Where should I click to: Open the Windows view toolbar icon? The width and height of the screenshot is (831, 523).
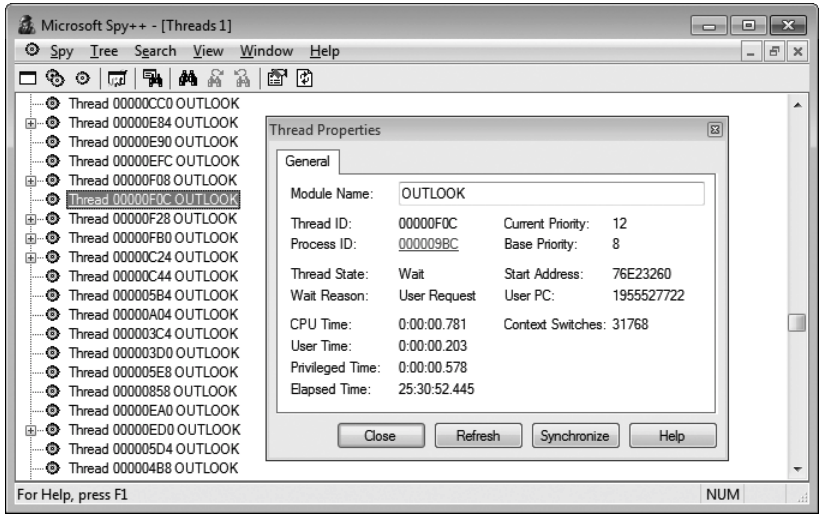coord(28,79)
